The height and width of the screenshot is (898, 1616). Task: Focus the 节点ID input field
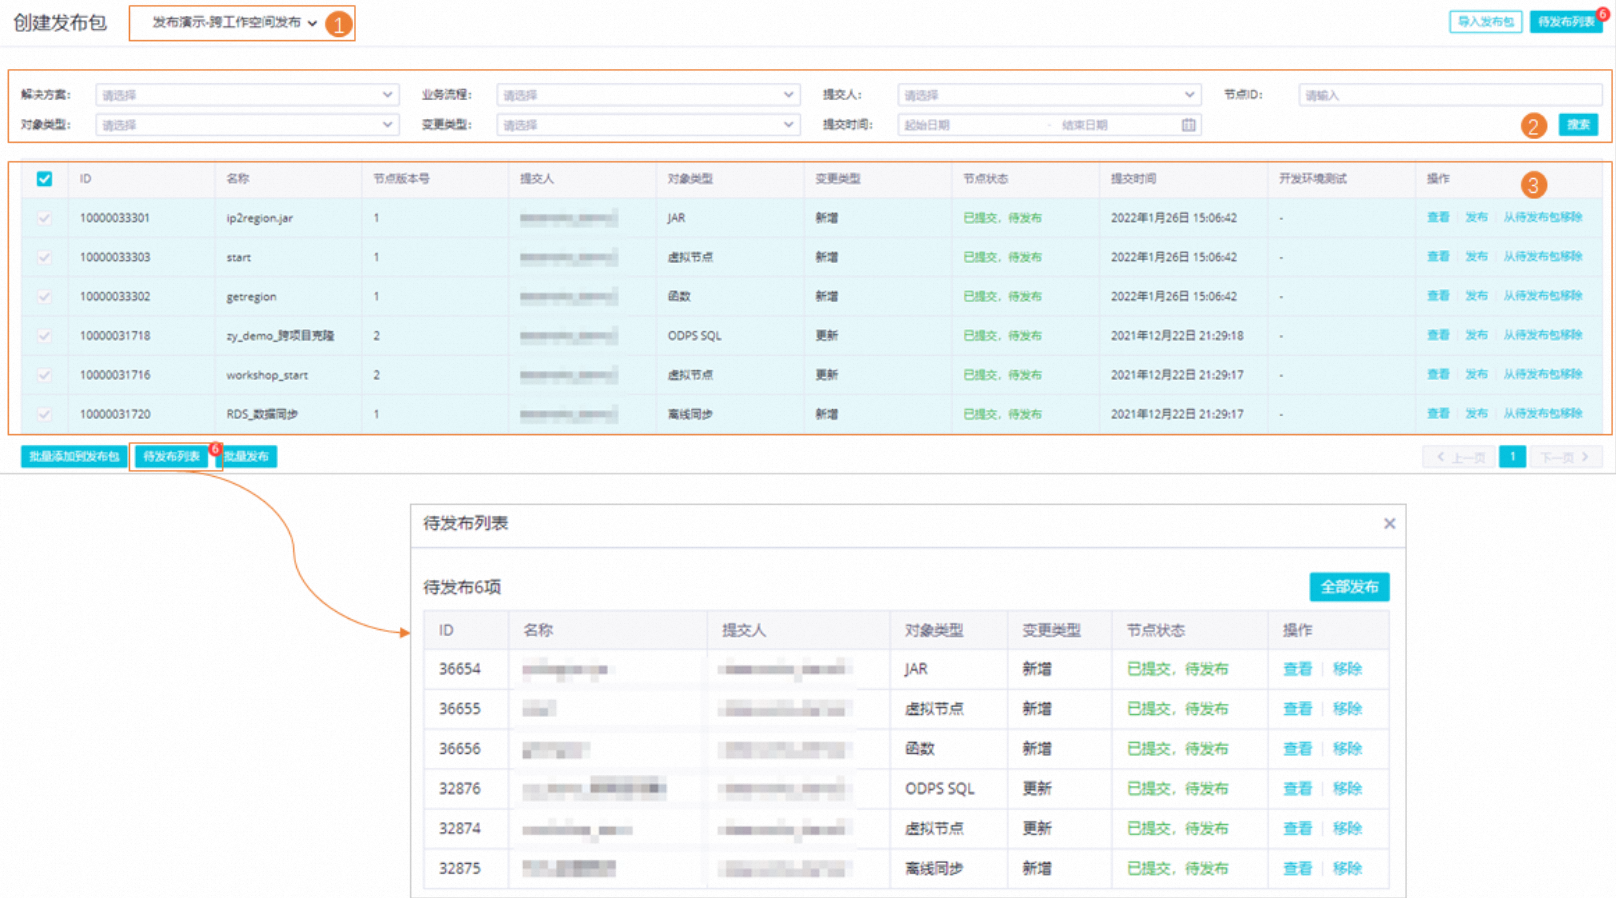click(1450, 95)
